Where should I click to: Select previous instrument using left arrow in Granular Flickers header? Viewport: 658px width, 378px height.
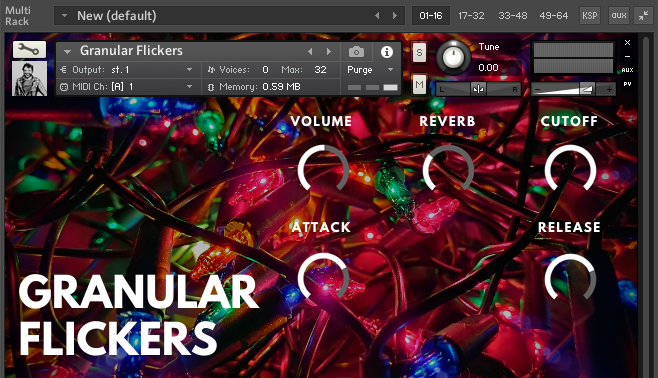310,51
